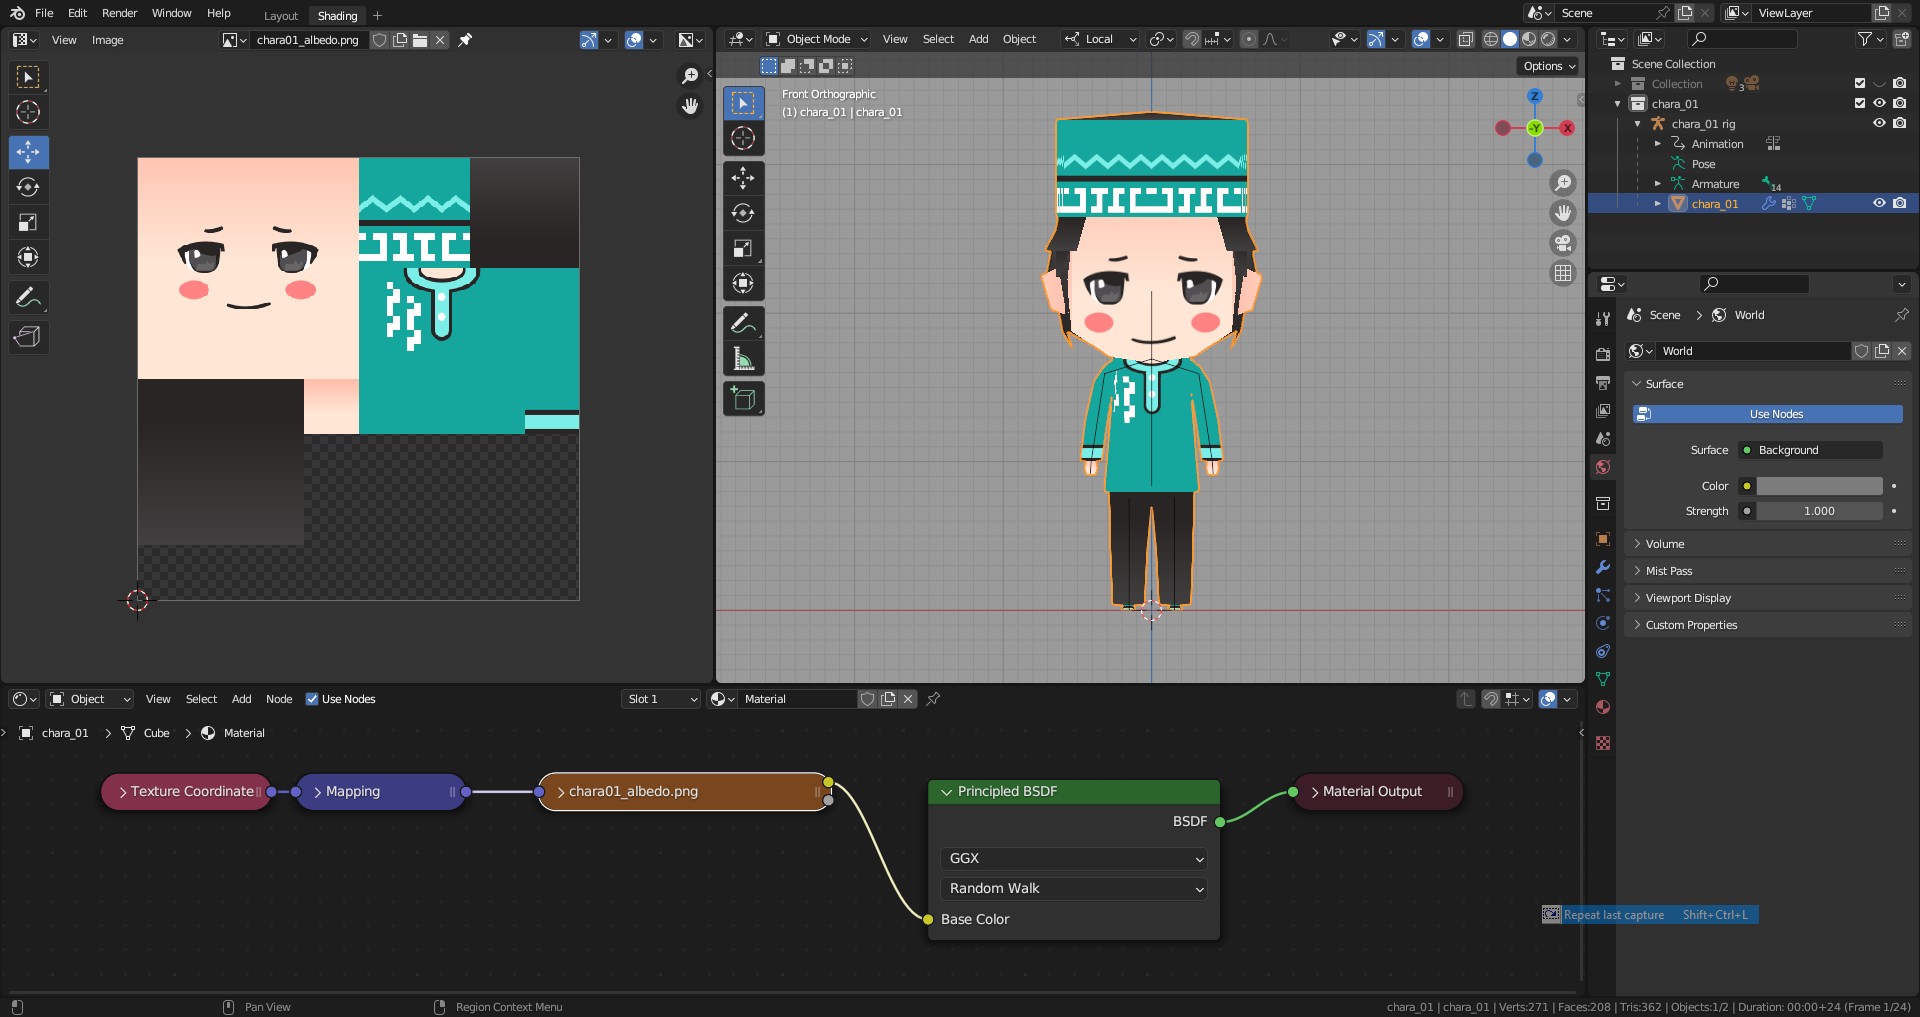This screenshot has height=1017, width=1920.
Task: Click the Options button in the viewport
Action: point(1548,66)
